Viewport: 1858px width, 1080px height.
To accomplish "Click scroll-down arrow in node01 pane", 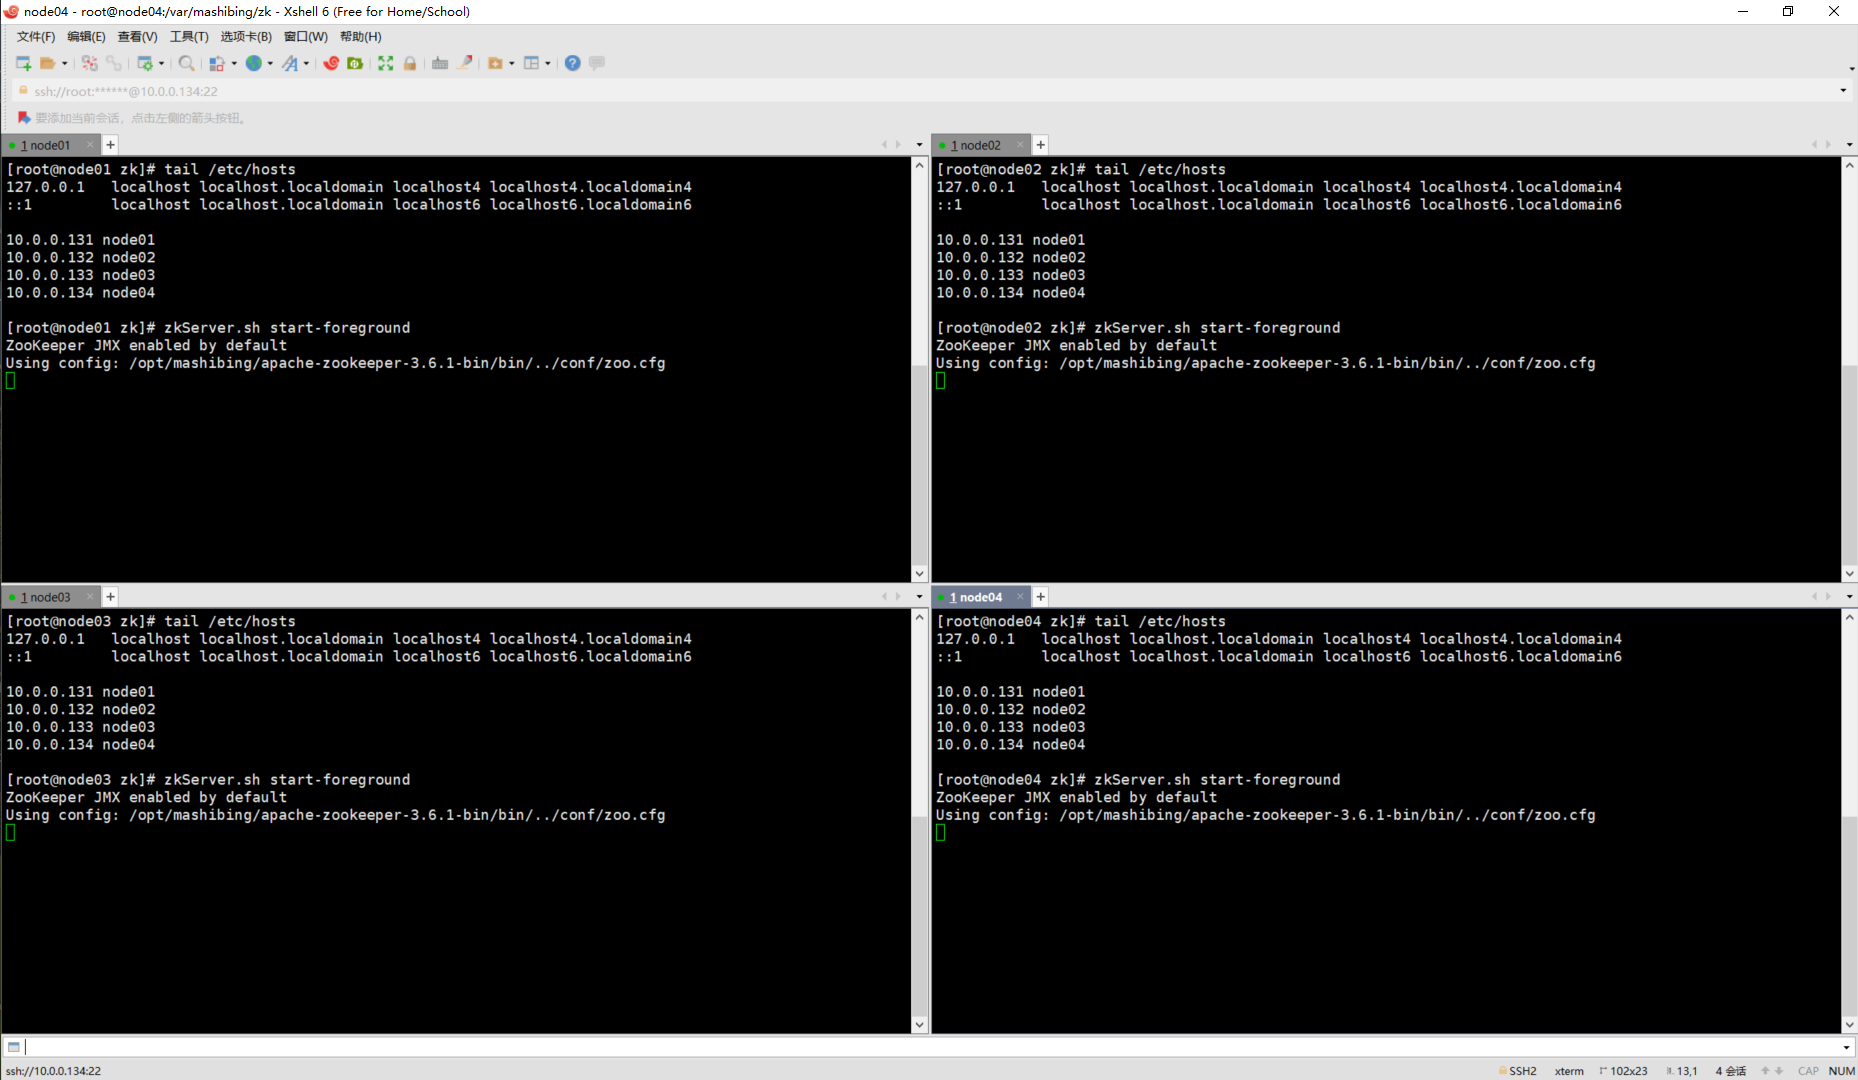I will tap(919, 574).
